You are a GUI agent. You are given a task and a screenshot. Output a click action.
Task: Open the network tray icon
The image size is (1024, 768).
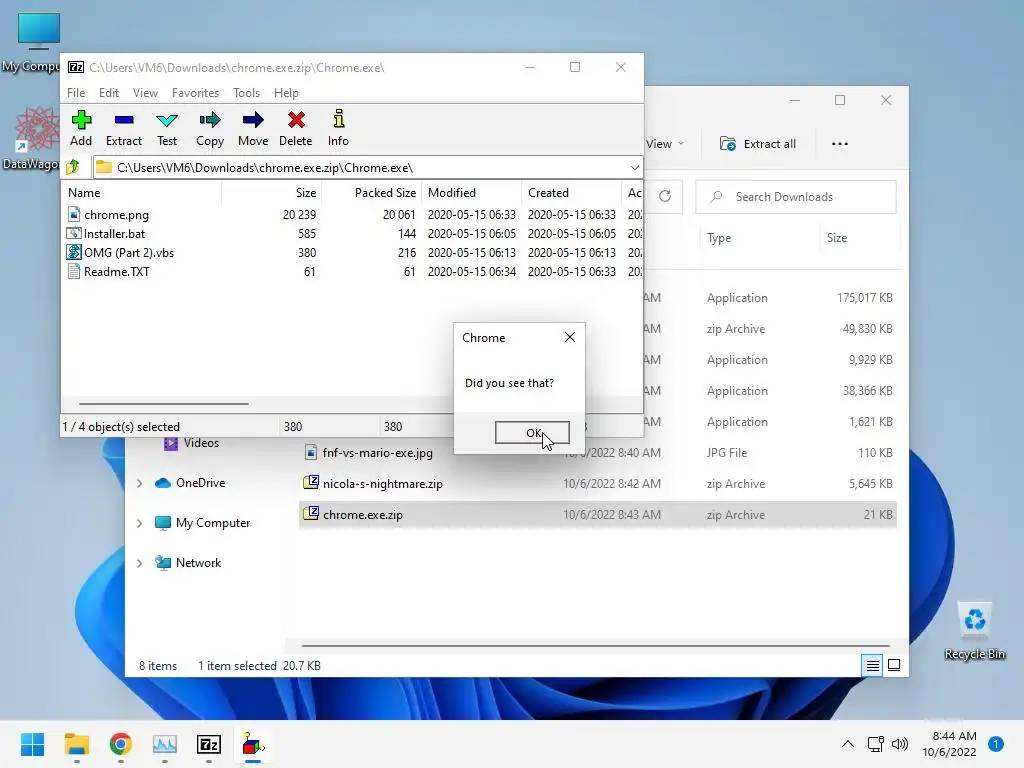click(876, 744)
